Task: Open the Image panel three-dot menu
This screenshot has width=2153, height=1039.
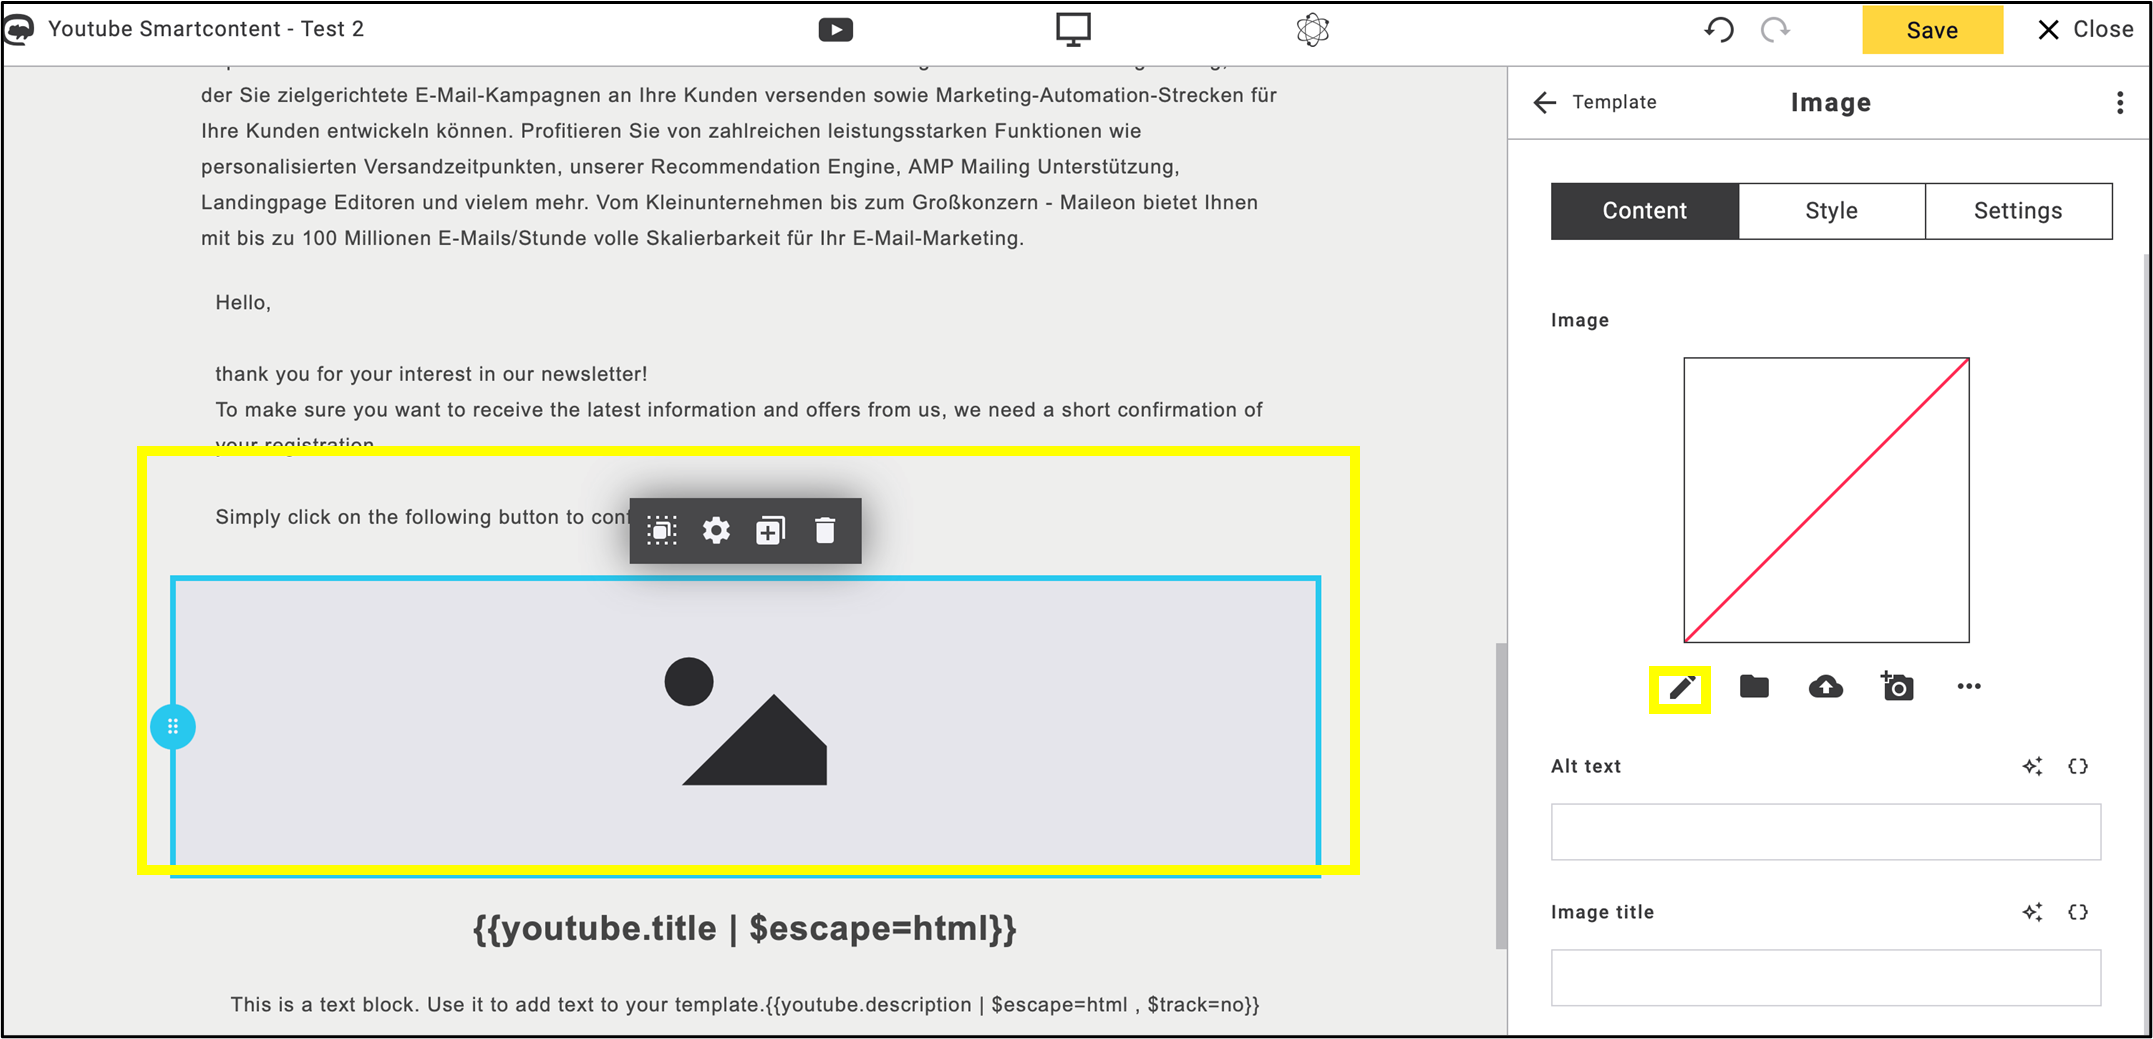Action: 2119,103
